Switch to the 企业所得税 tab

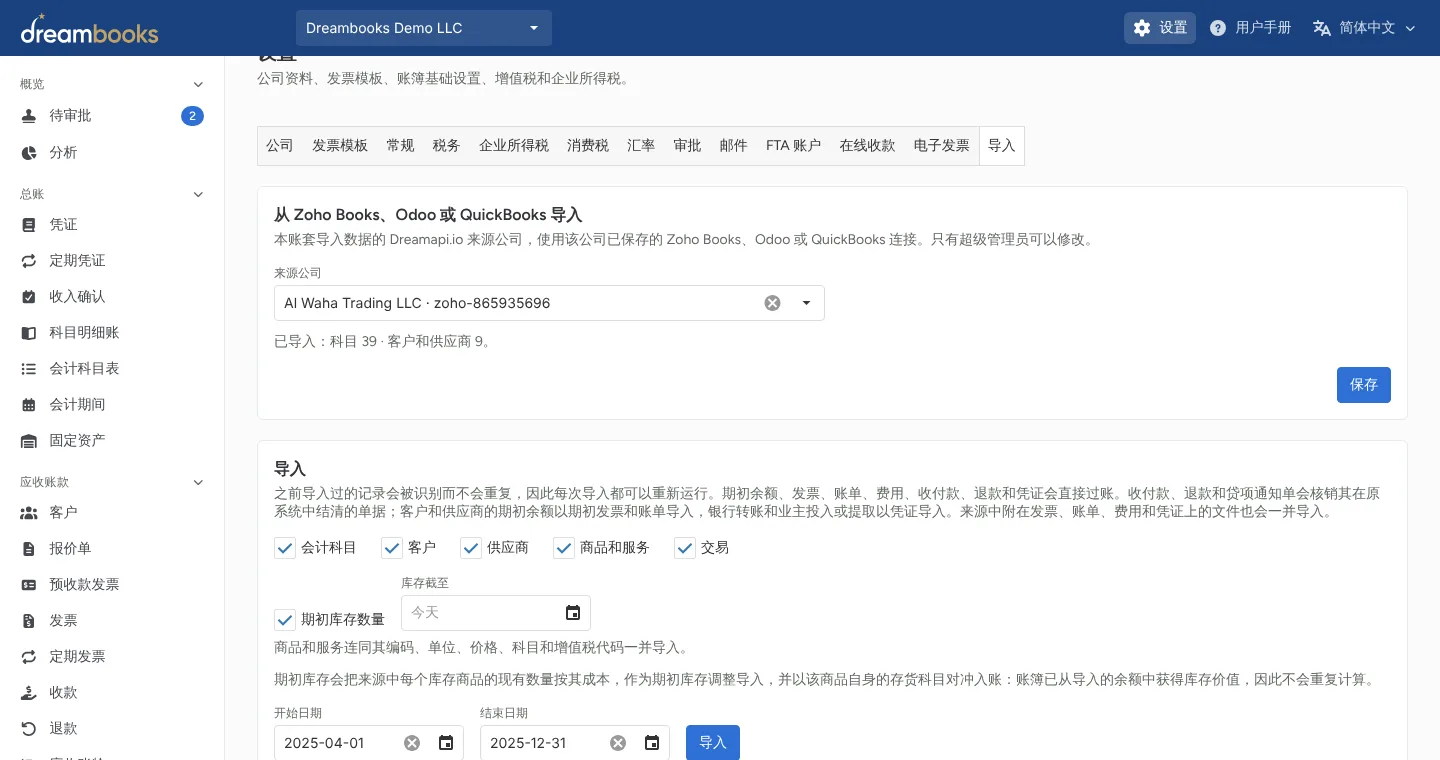(x=514, y=146)
